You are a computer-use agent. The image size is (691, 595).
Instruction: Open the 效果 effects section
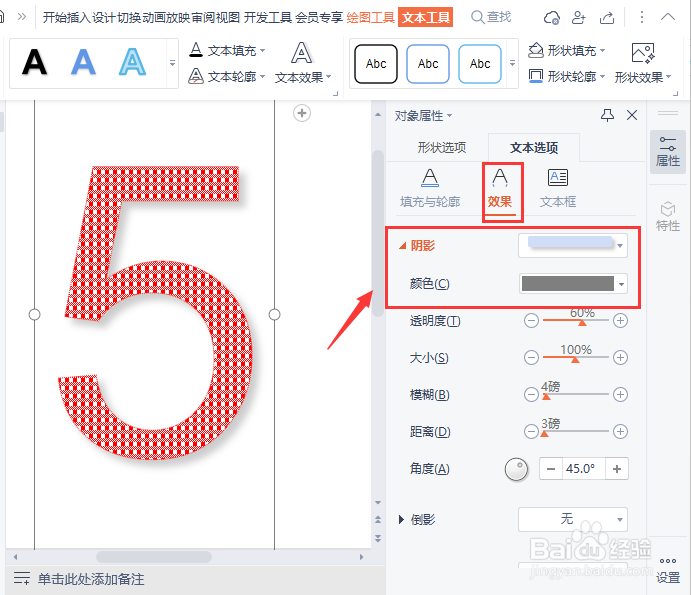coord(500,188)
